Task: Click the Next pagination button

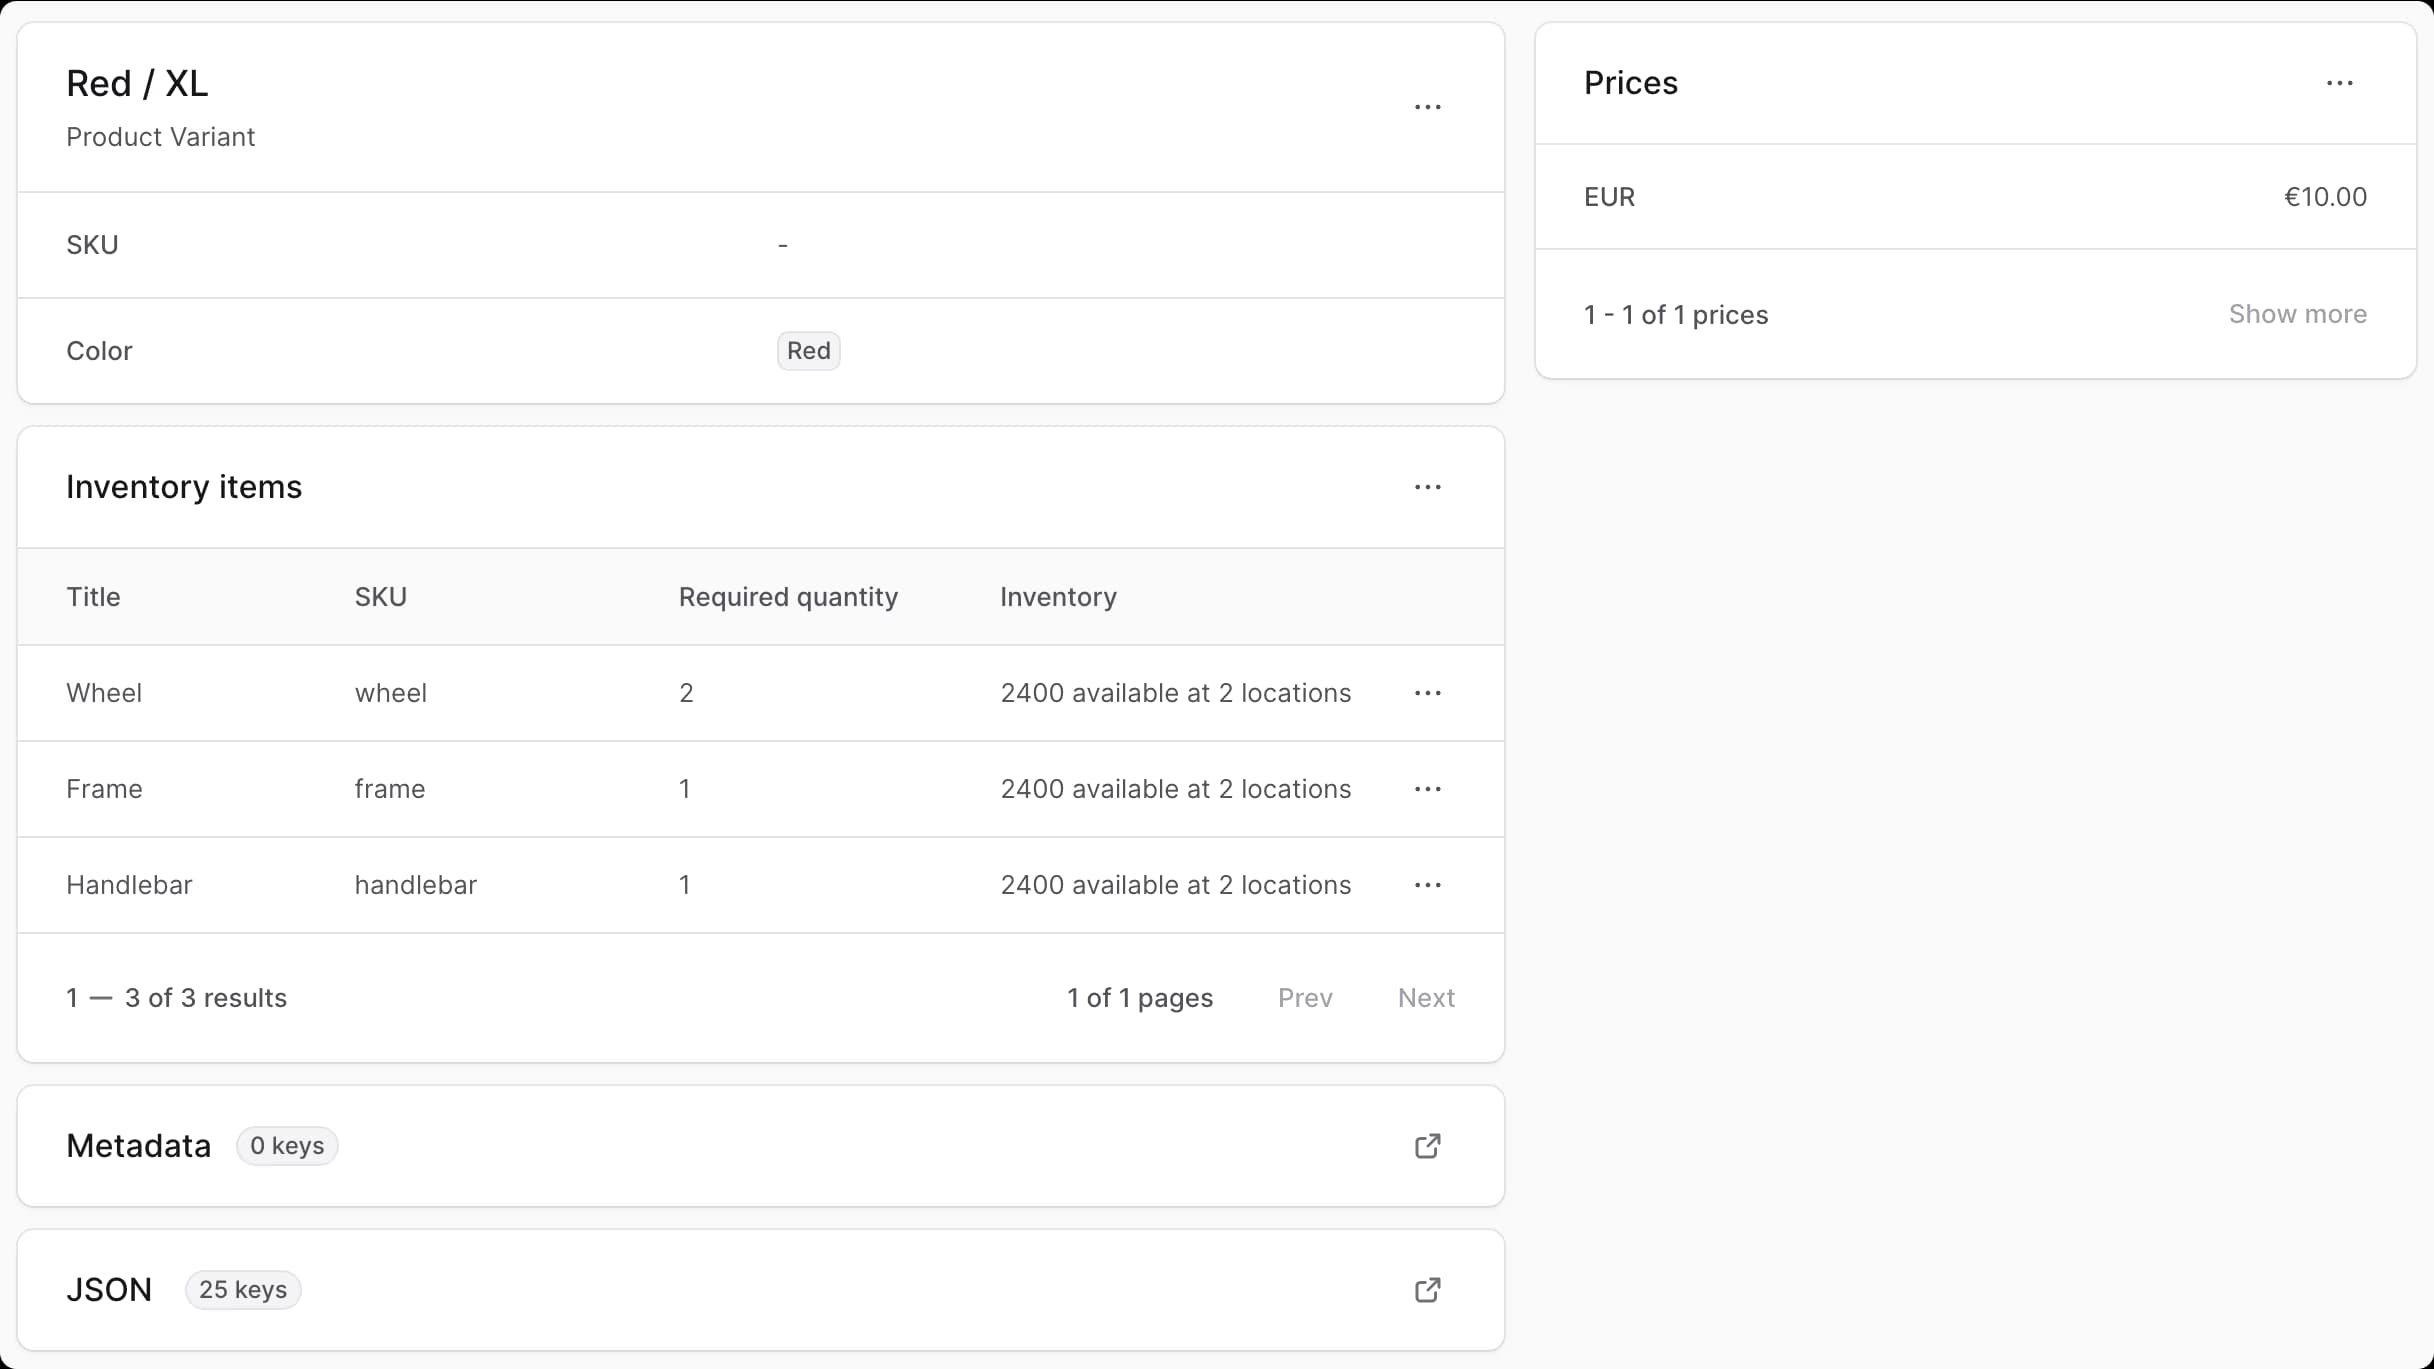Action: point(1426,997)
